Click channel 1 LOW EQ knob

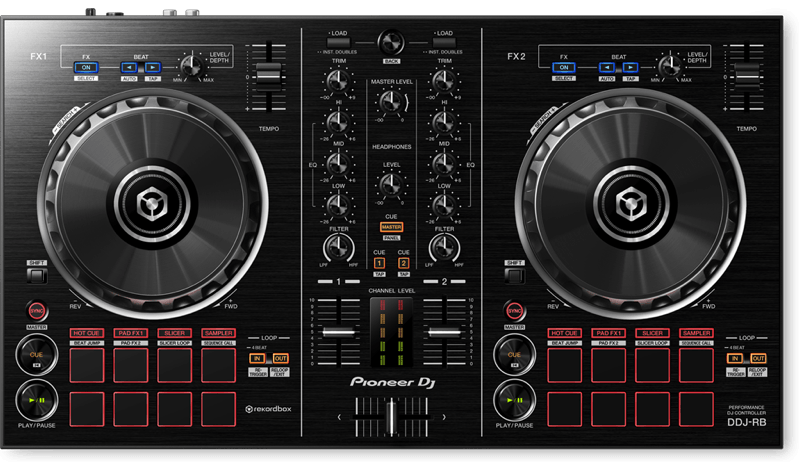point(338,206)
